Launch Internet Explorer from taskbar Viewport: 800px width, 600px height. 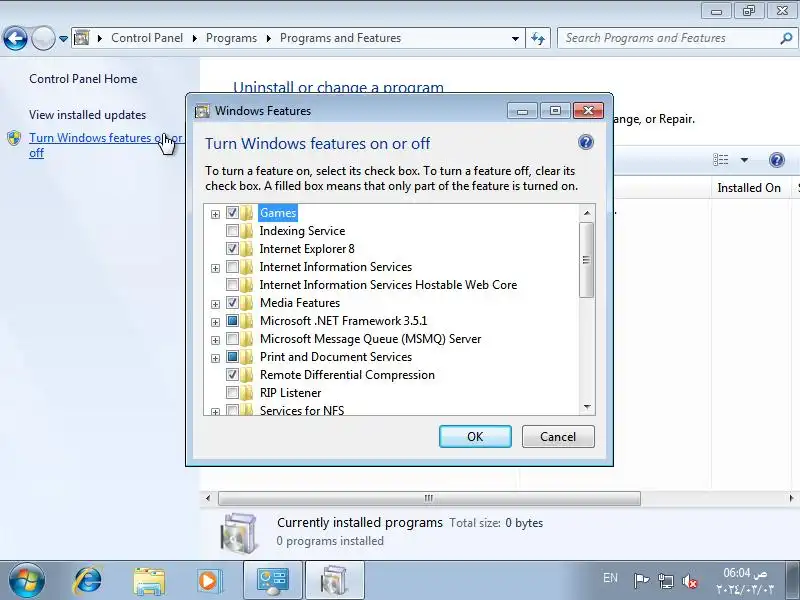(x=88, y=581)
